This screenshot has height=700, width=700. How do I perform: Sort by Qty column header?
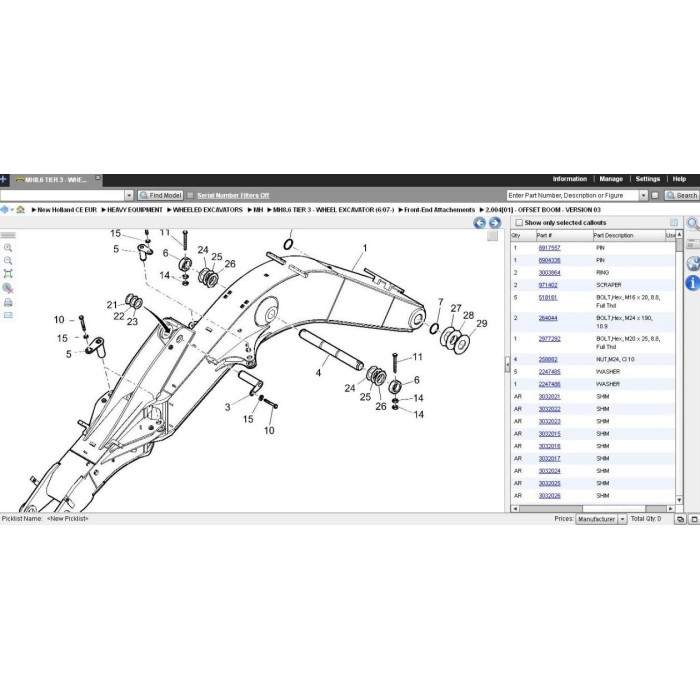coord(523,235)
